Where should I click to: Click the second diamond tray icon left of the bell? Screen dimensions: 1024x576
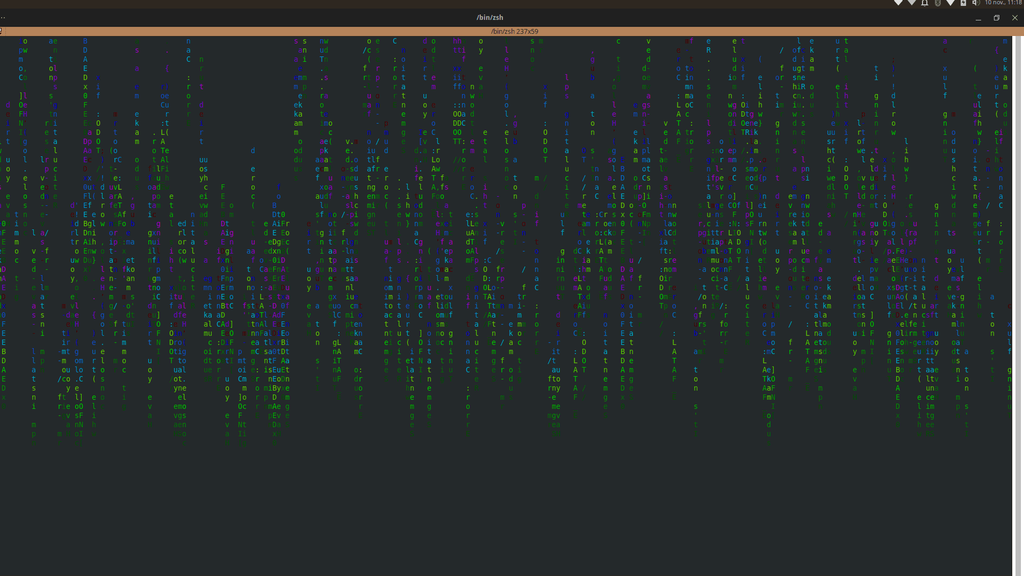(x=911, y=4)
